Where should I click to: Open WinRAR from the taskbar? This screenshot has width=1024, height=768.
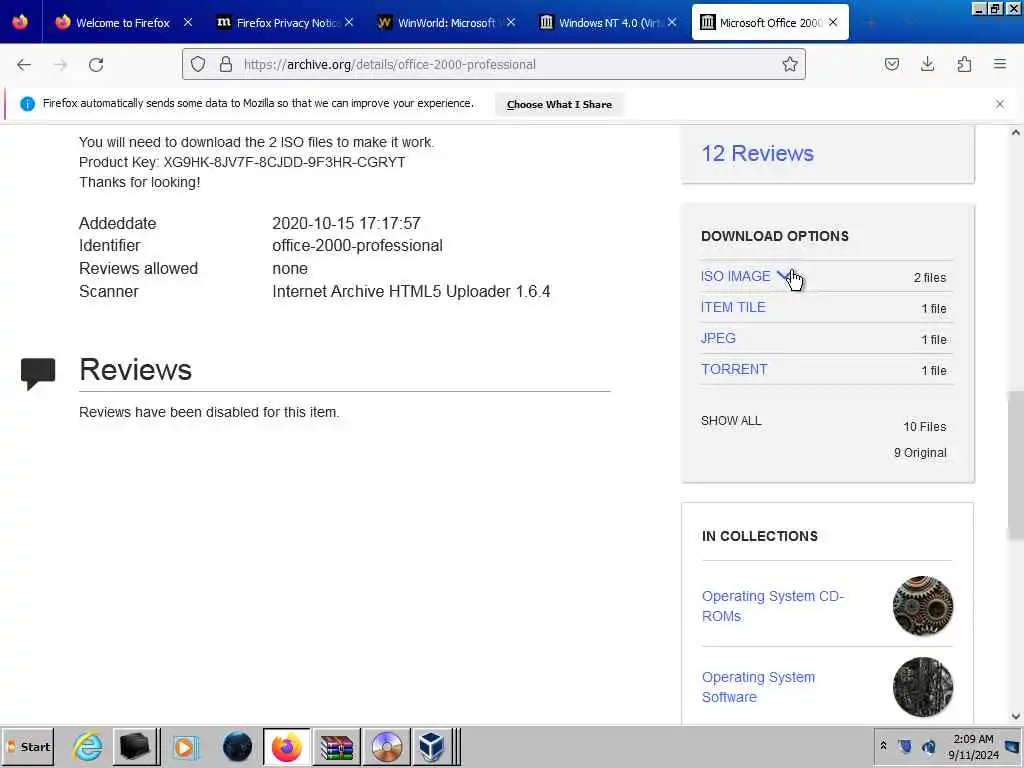[336, 746]
